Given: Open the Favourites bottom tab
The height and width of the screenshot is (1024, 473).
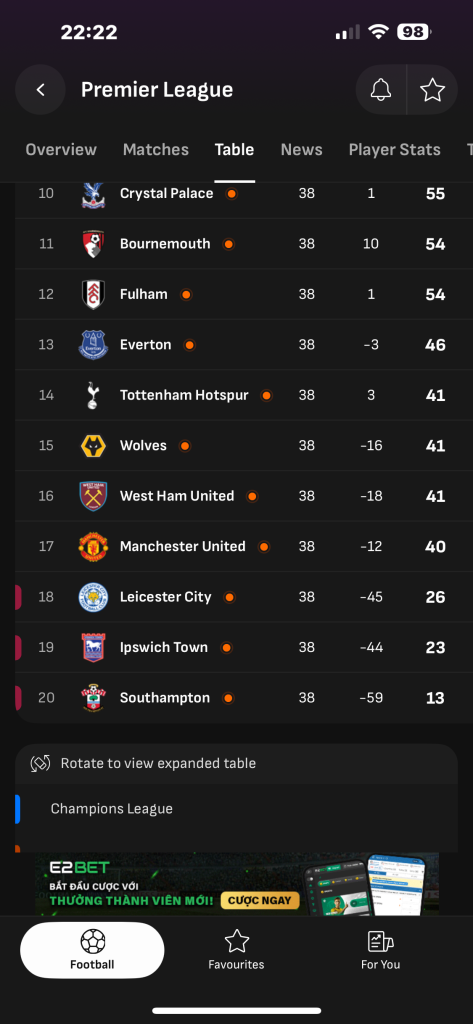Looking at the screenshot, I should (236, 951).
